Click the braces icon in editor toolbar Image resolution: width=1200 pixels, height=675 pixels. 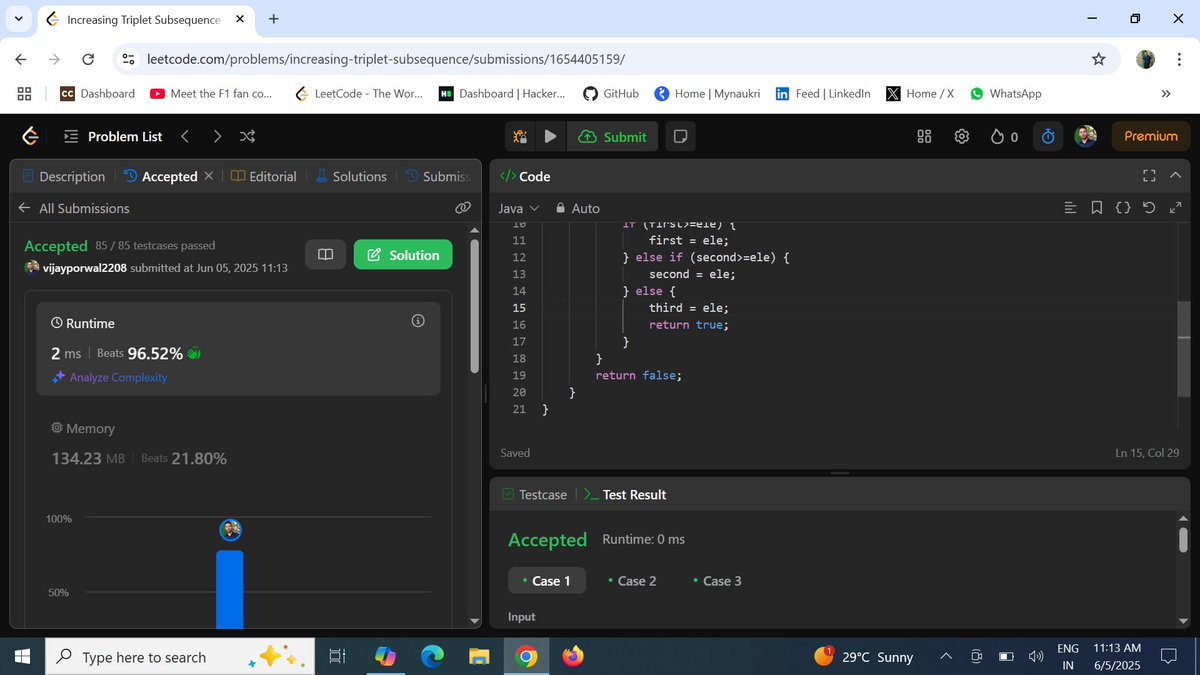[1123, 208]
